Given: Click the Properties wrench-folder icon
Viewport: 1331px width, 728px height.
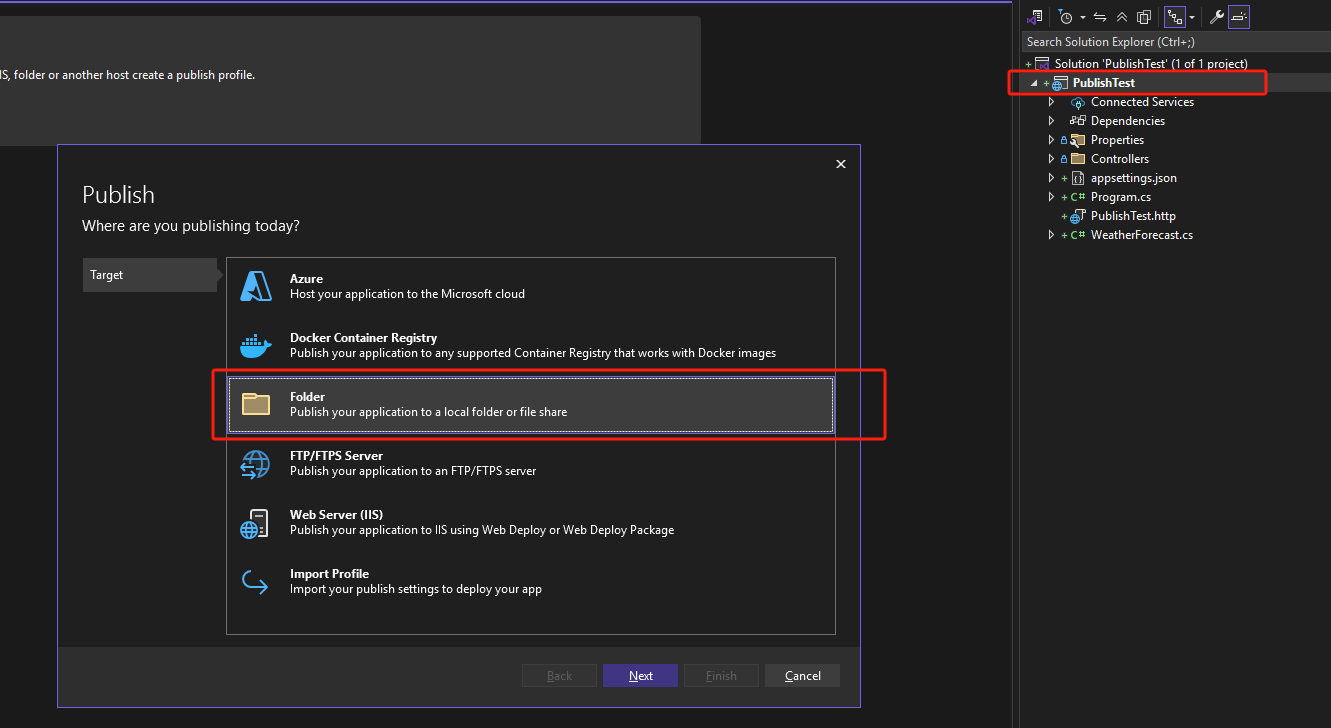Looking at the screenshot, I should 1078,140.
